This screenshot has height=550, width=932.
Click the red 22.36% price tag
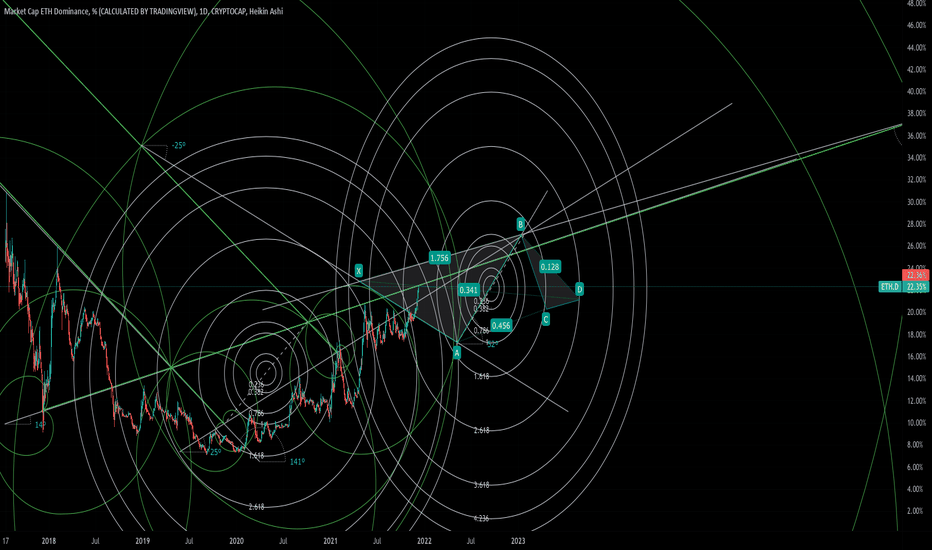pyautogui.click(x=915, y=275)
